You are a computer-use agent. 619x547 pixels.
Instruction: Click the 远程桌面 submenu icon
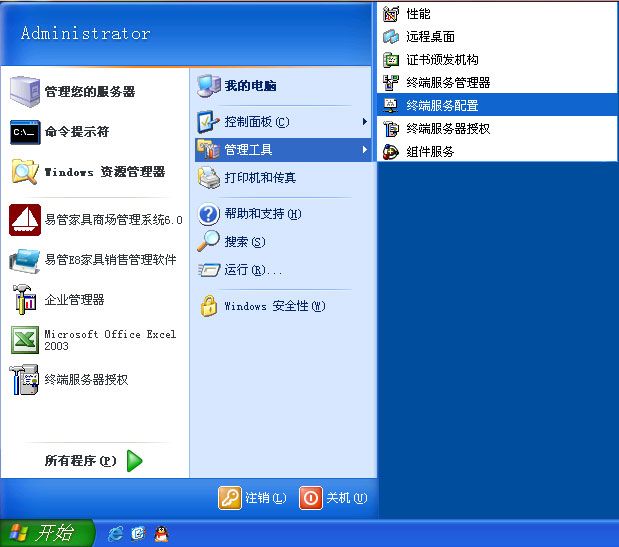point(391,37)
